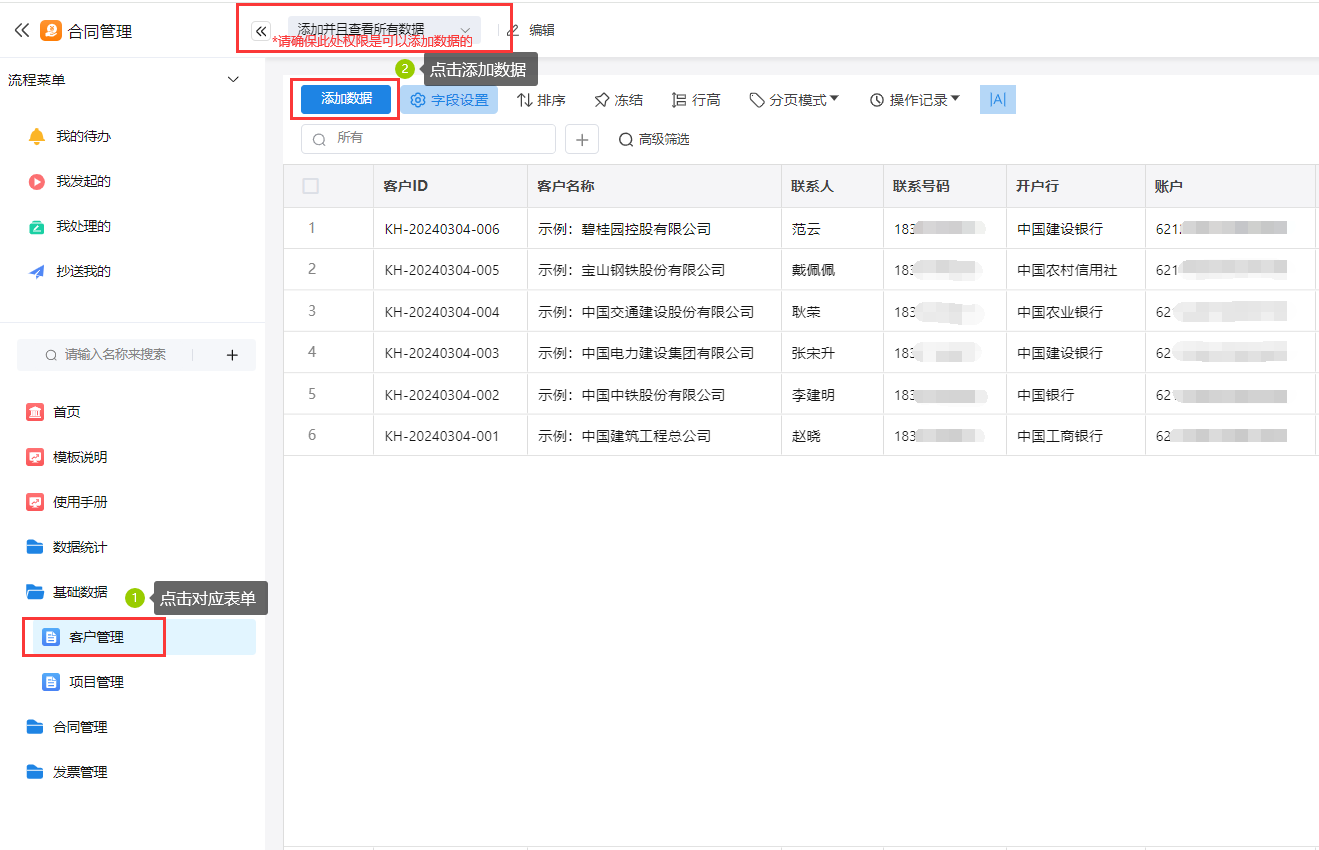Click bank cell 中国农村信用社

click(x=1076, y=270)
